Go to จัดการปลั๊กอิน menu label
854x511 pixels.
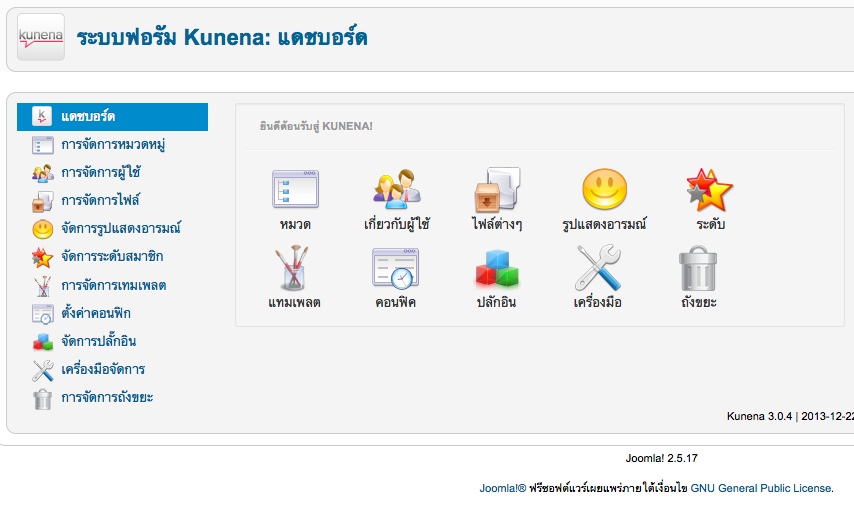98,342
